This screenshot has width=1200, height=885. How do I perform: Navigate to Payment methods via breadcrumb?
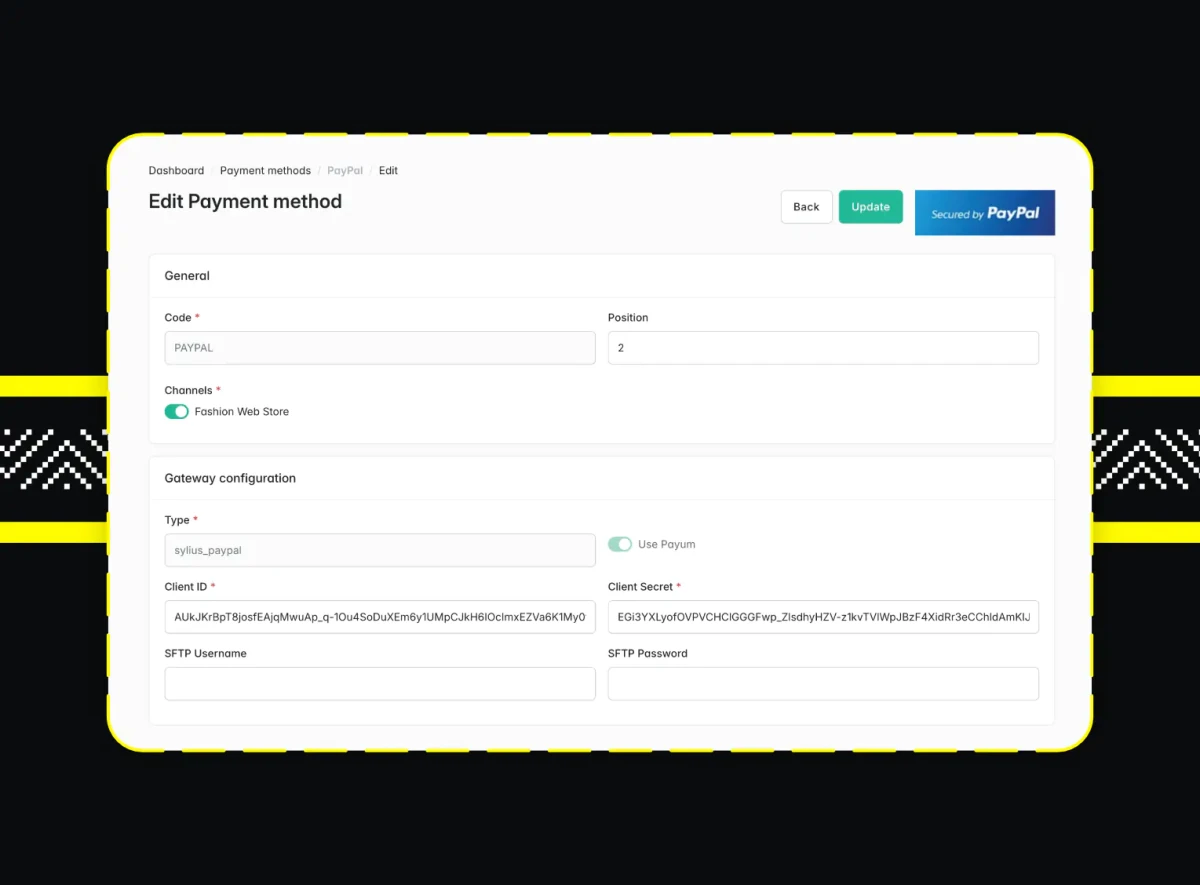pyautogui.click(x=265, y=170)
